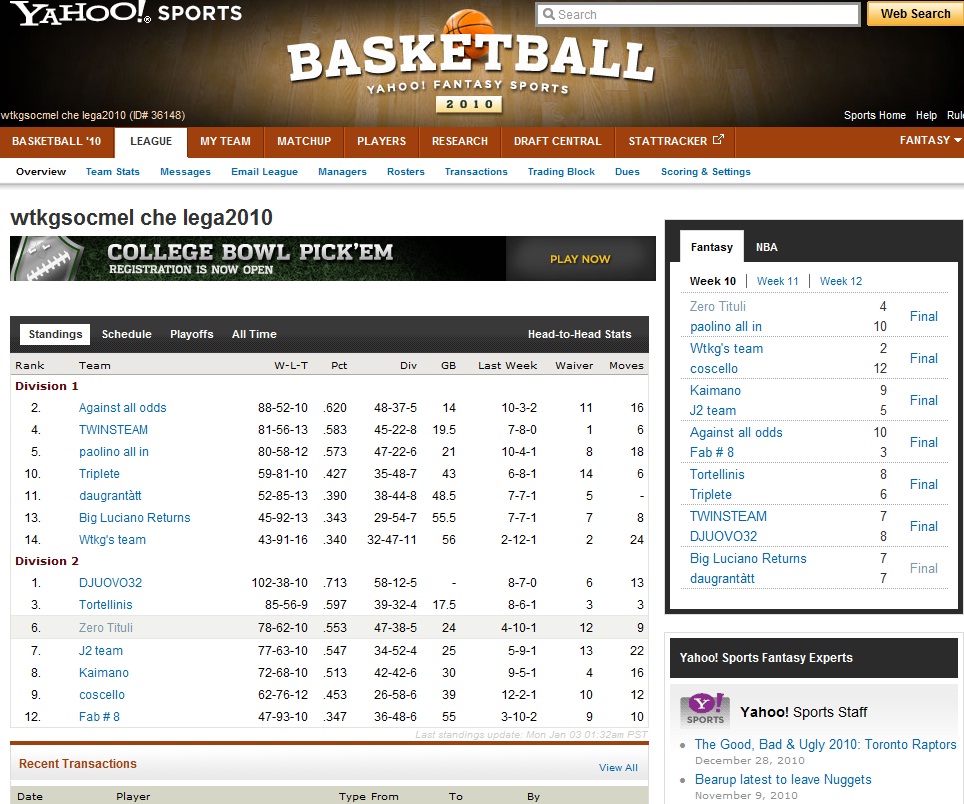Click the College Bowl Pick'em banner
This screenshot has height=804, width=964.
pos(332,259)
